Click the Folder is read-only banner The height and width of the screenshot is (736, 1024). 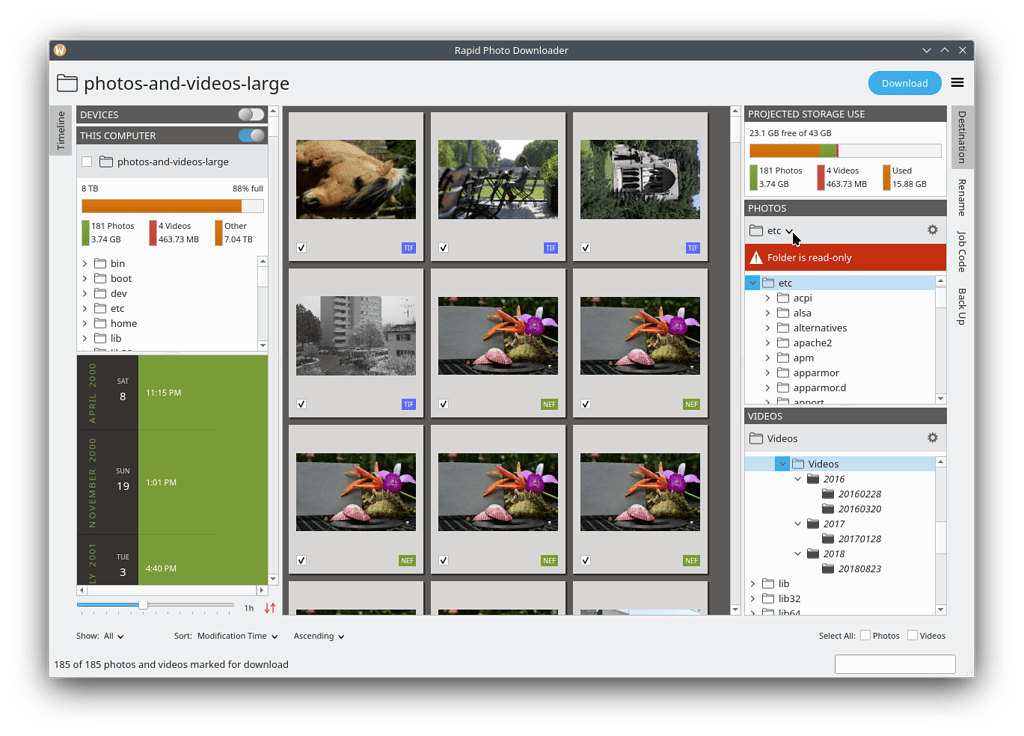pos(845,257)
